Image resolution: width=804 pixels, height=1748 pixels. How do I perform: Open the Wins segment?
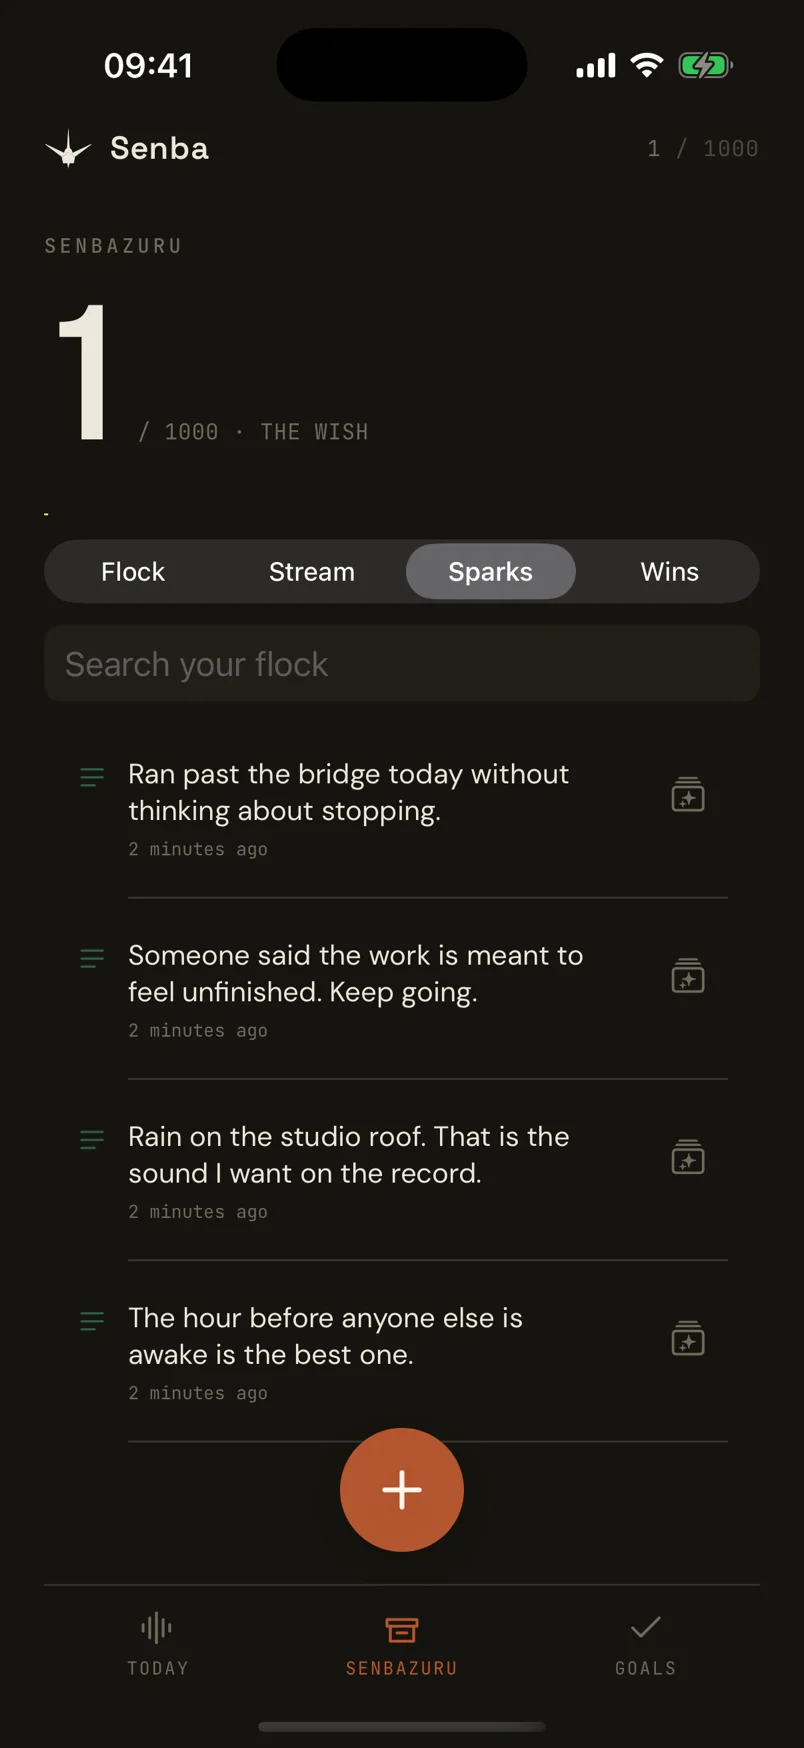coord(670,572)
